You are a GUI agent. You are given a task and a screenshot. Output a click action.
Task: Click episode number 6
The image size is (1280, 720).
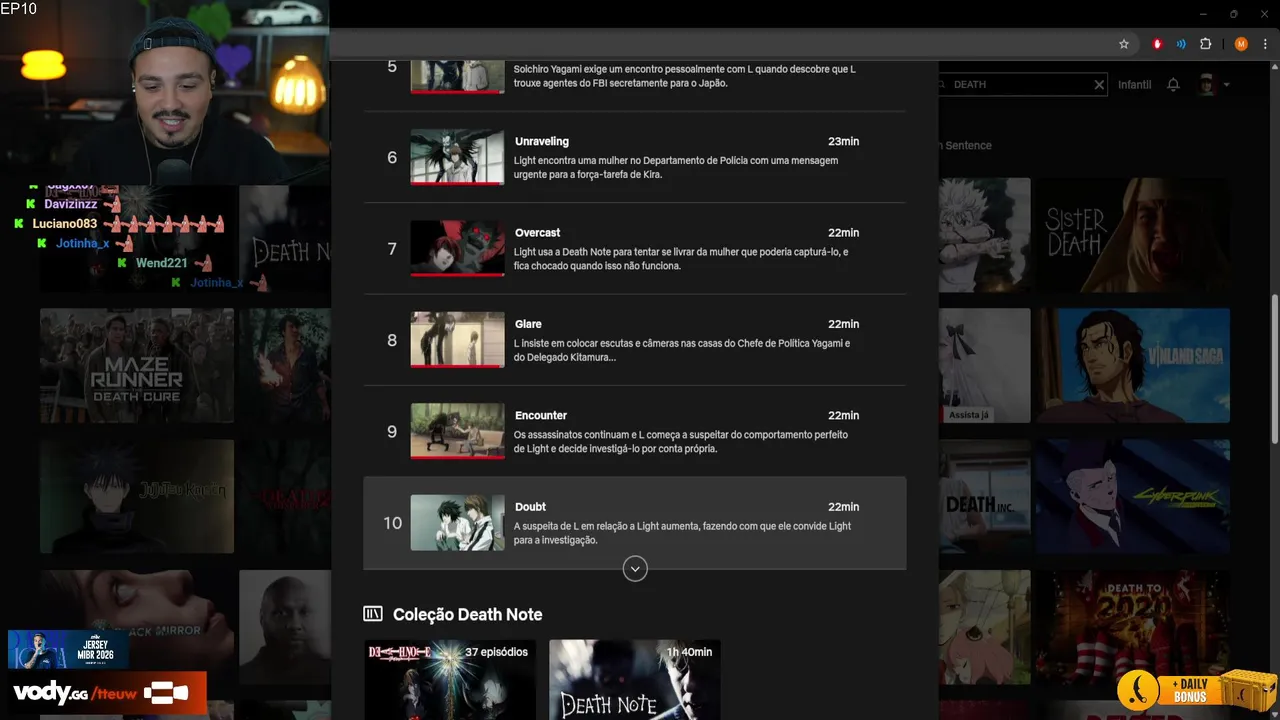coord(392,158)
